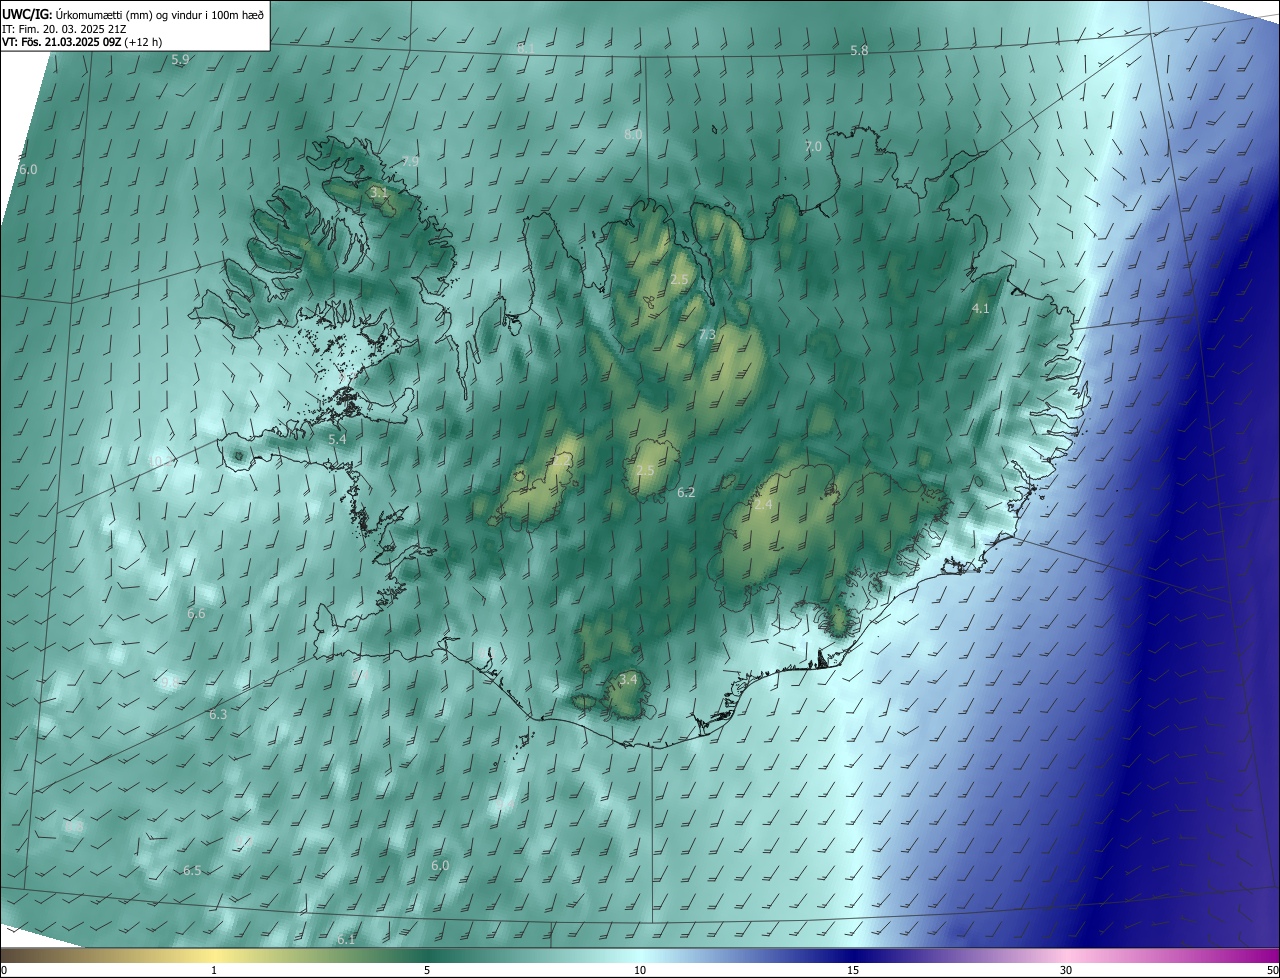
Task: Click the colorbar tick label 1
Action: tap(214, 970)
